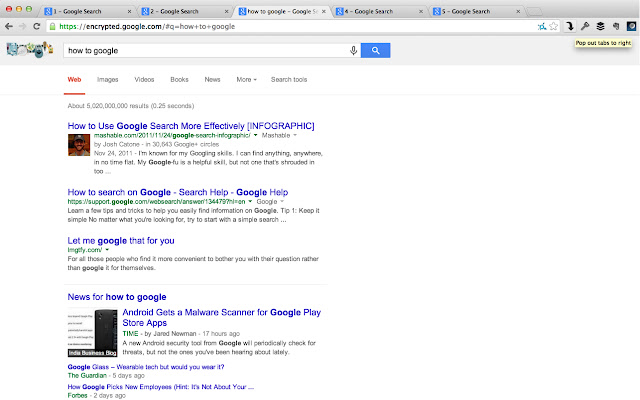The height and width of the screenshot is (400, 640).
Task: Click the hand-shaped extension icon in toolbar
Action: coord(616,27)
